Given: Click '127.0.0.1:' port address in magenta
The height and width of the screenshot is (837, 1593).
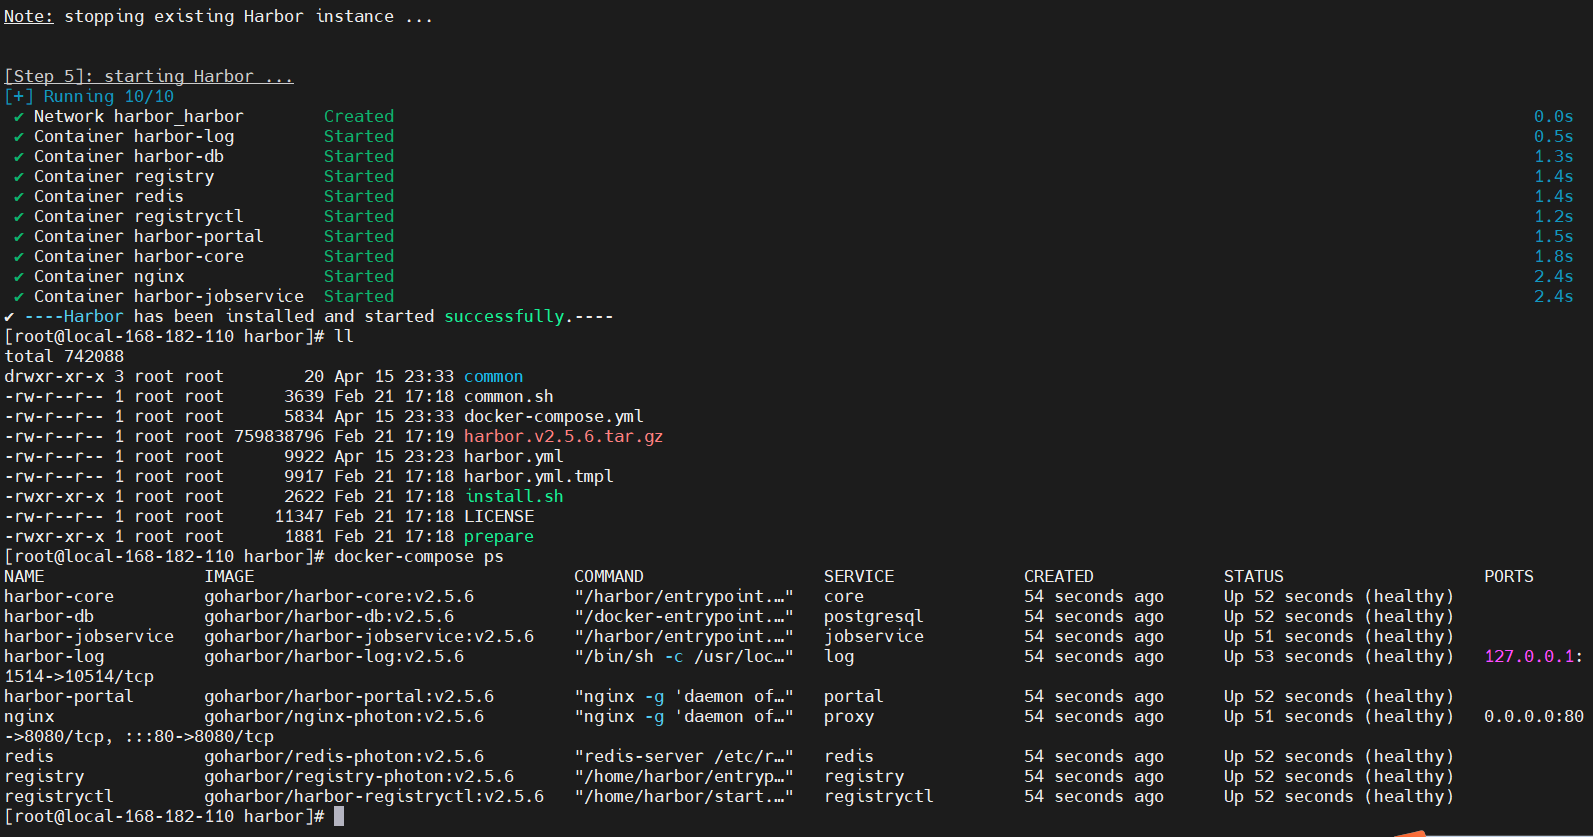Looking at the screenshot, I should 1534,657.
